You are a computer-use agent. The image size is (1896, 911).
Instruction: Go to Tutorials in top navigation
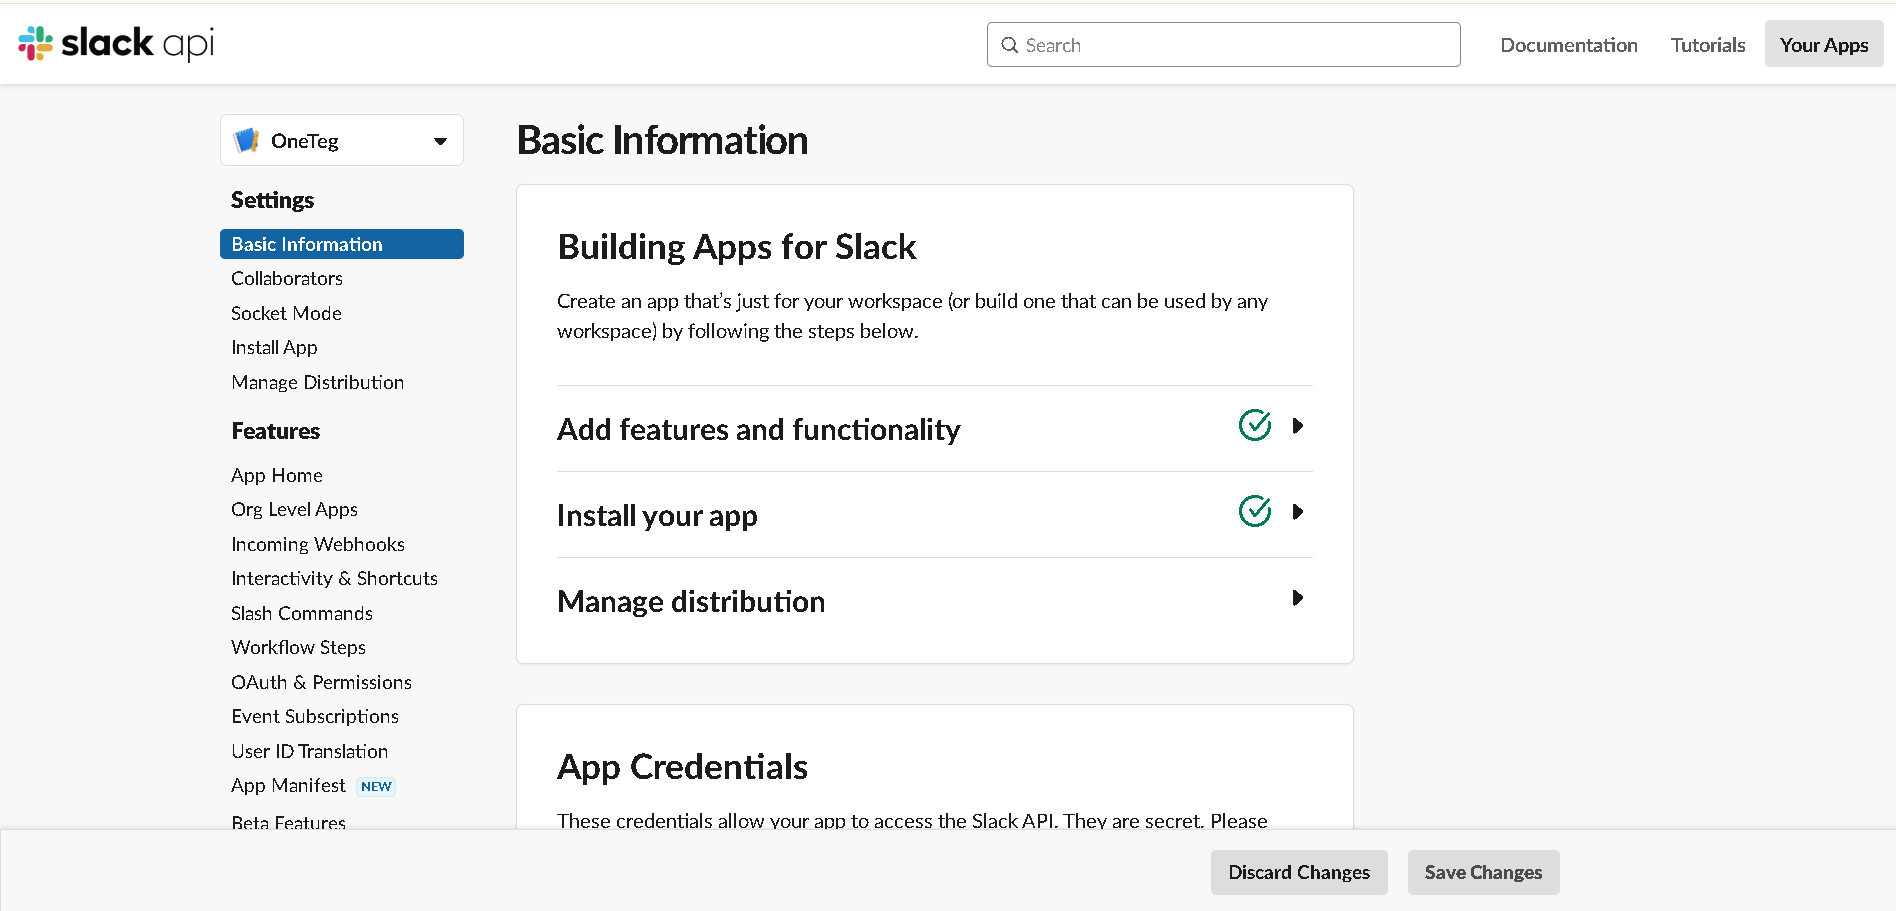(x=1707, y=45)
